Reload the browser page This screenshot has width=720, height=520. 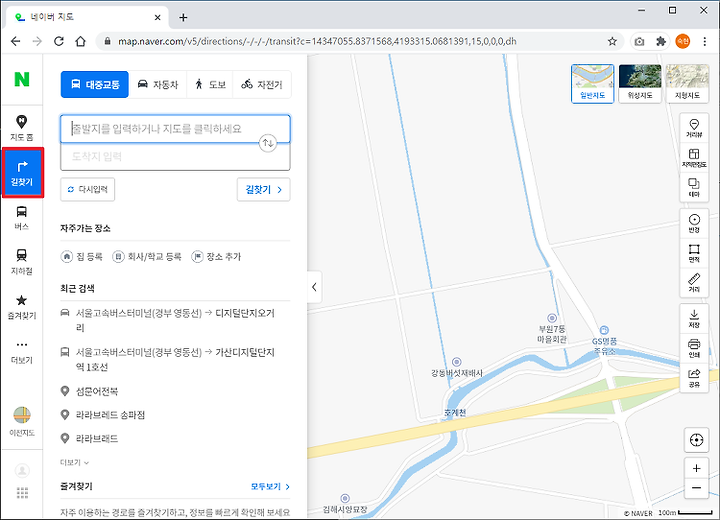tap(59, 41)
